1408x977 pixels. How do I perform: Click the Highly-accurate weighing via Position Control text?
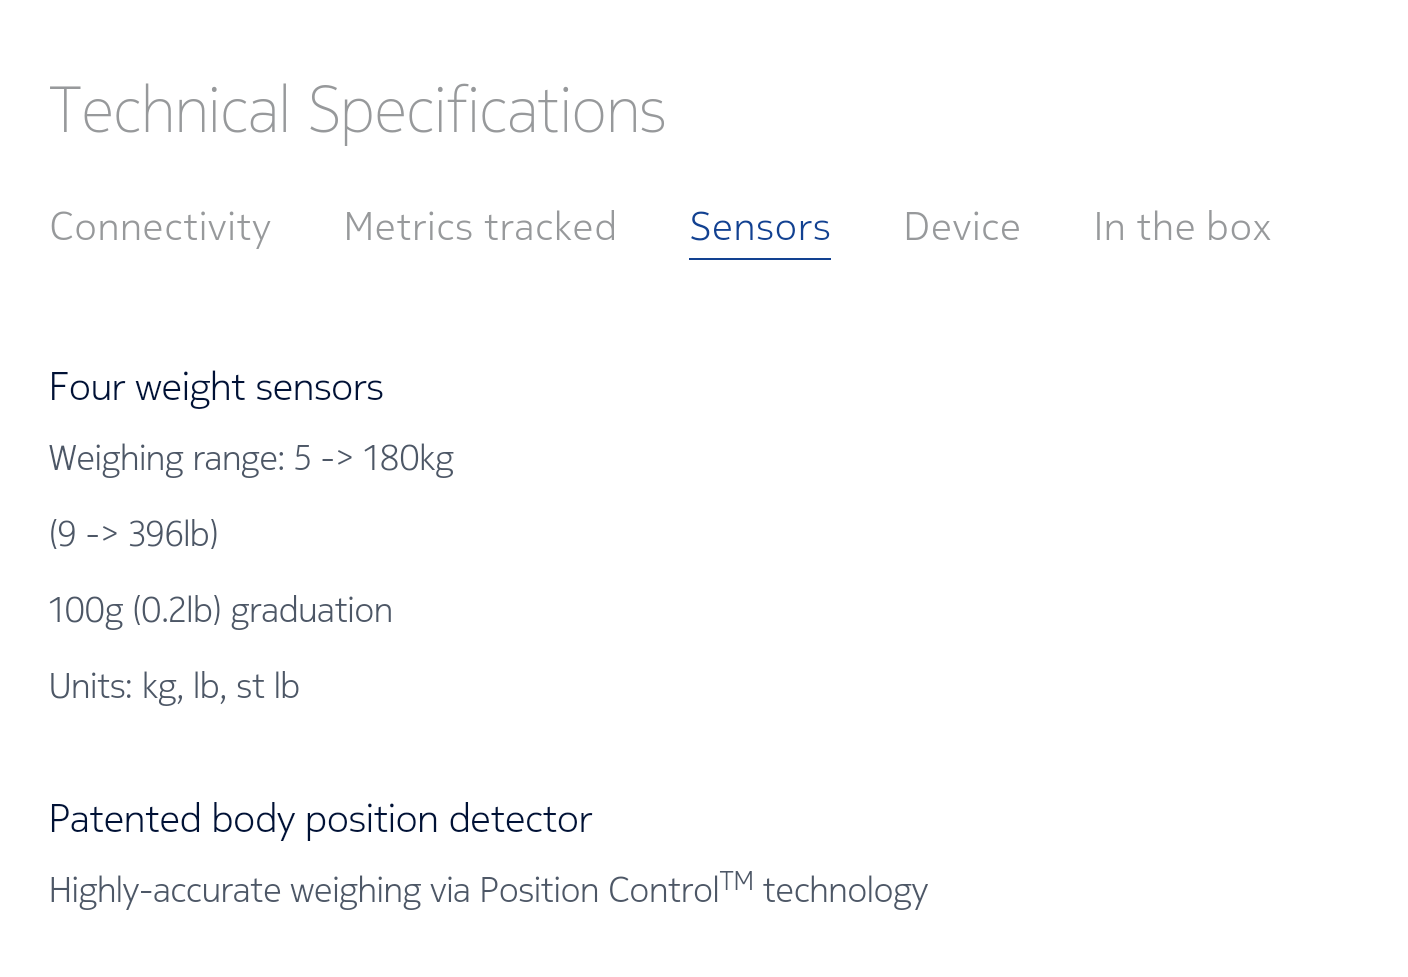point(384,890)
